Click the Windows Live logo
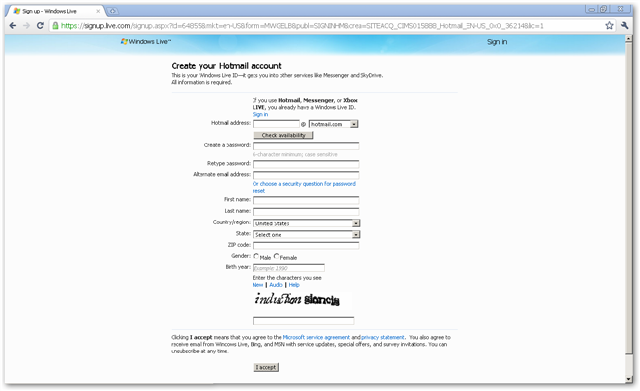Viewport: 640px width, 391px height. [x=146, y=42]
